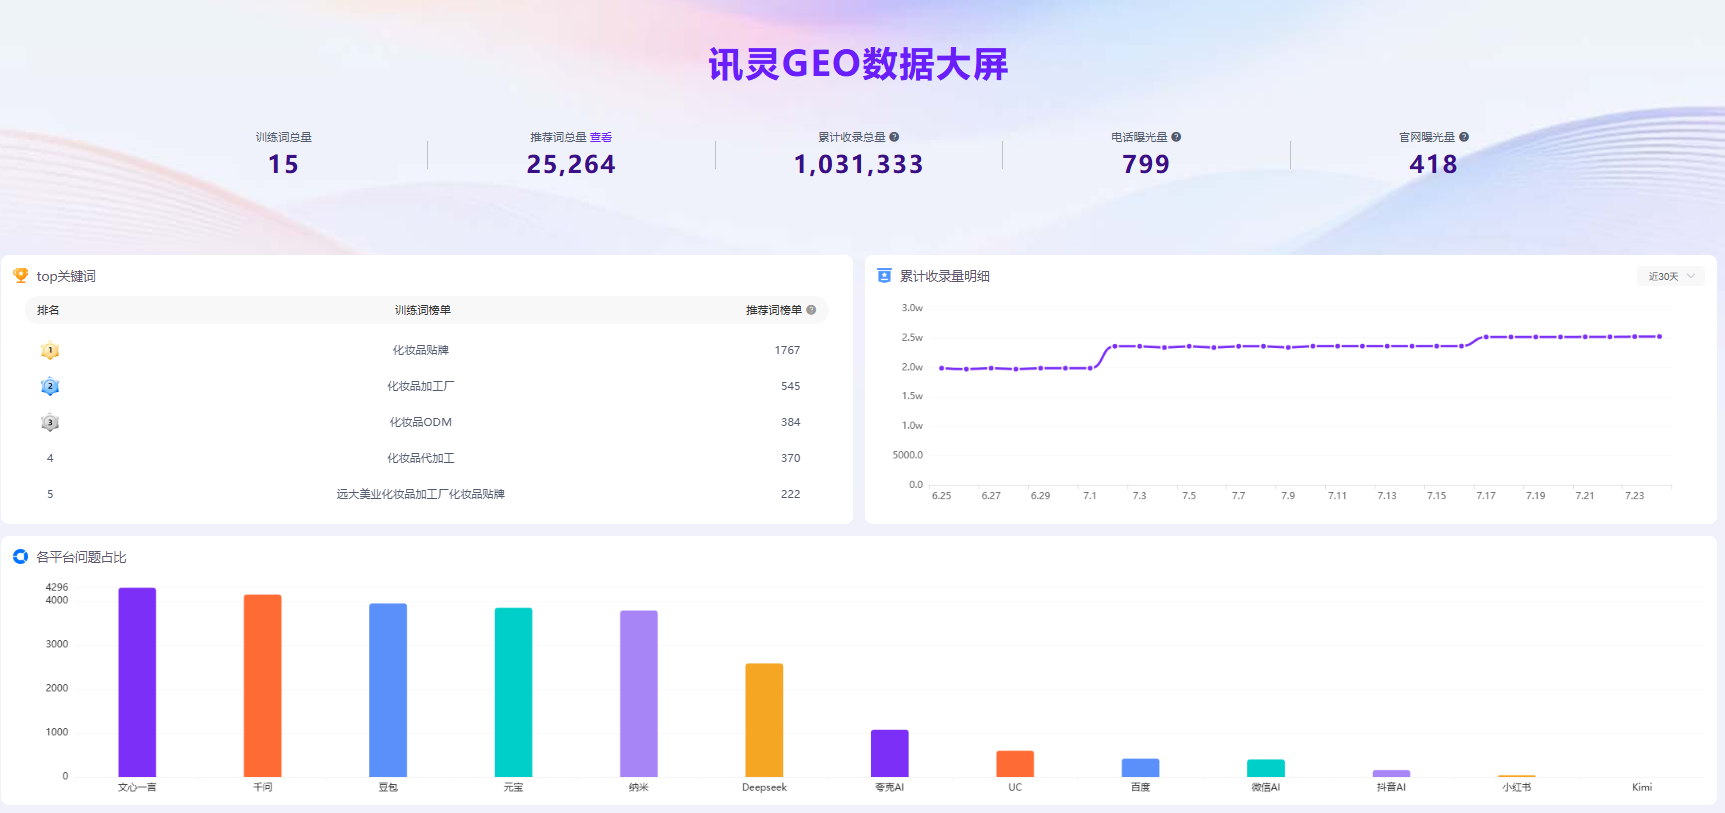Click the 讯灵GEO数据大屏 title
1725x813 pixels.
point(858,64)
